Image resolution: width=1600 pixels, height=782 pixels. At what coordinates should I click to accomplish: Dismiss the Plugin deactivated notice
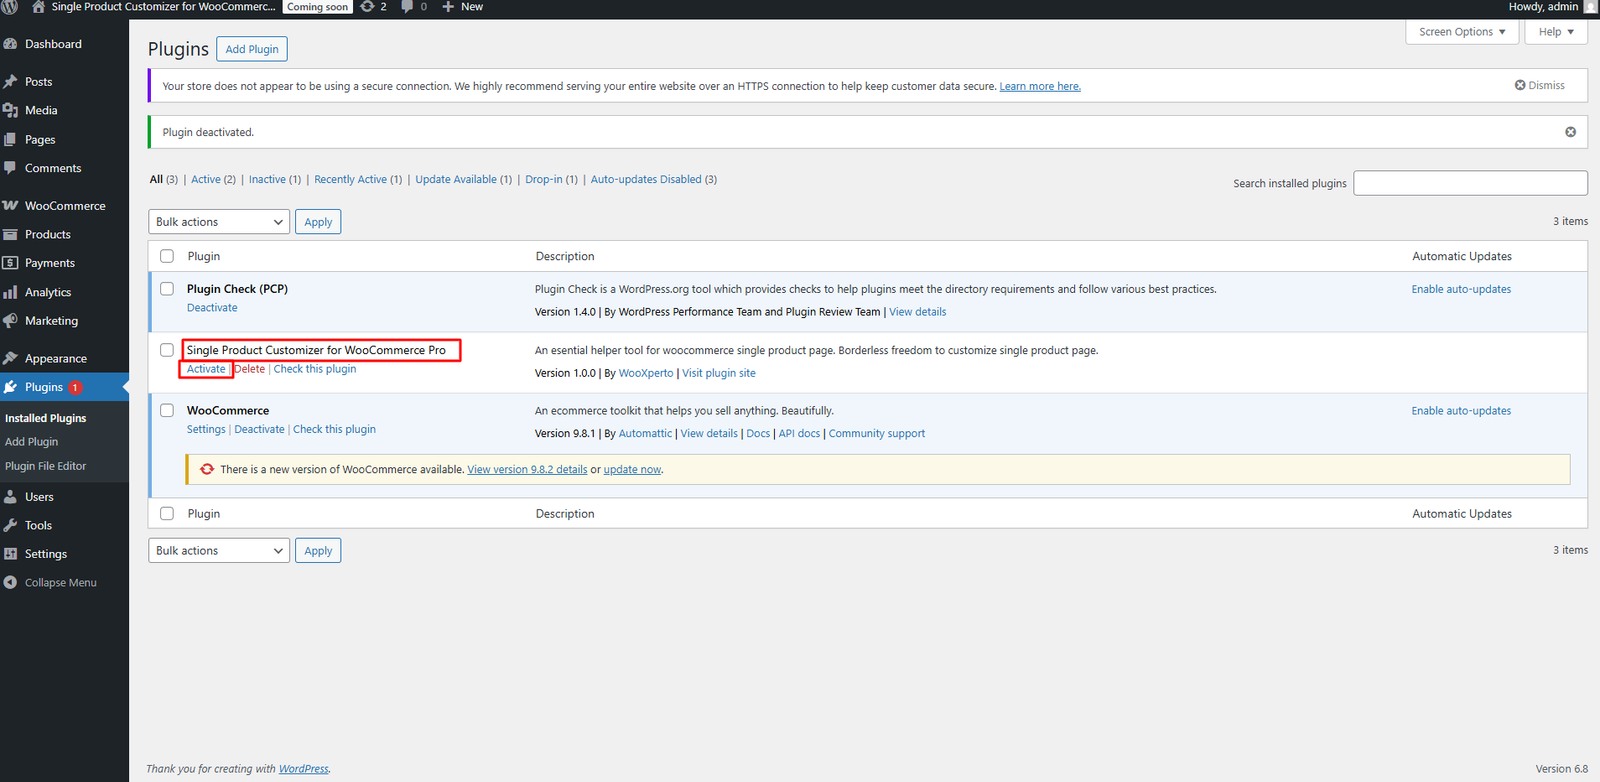1570,132
